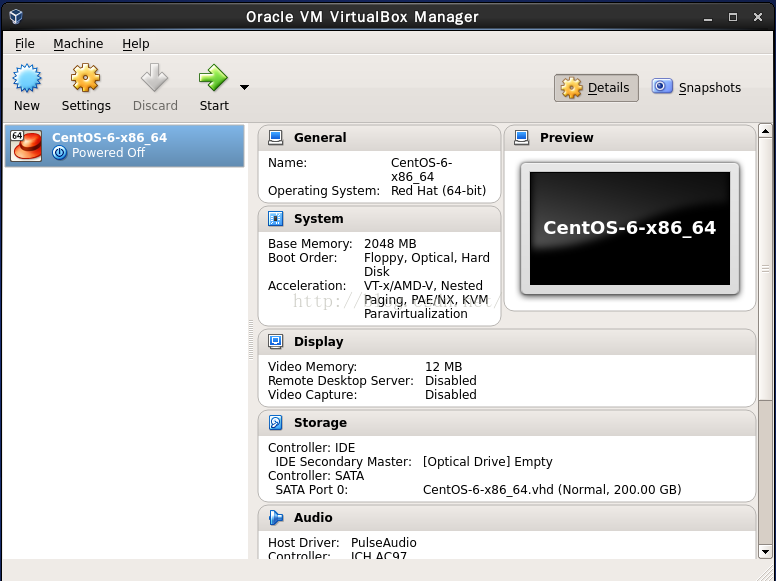This screenshot has width=776, height=581.
Task: Open the File menu
Action: click(x=25, y=44)
